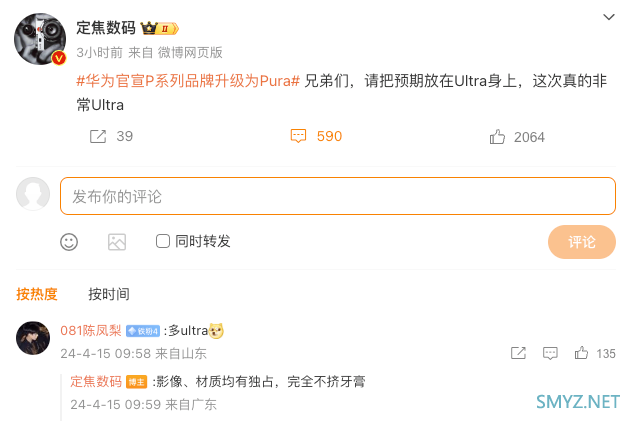The image size is (633, 421).
Task: Reply to 081陈凤梨's comment
Action: (x=549, y=353)
